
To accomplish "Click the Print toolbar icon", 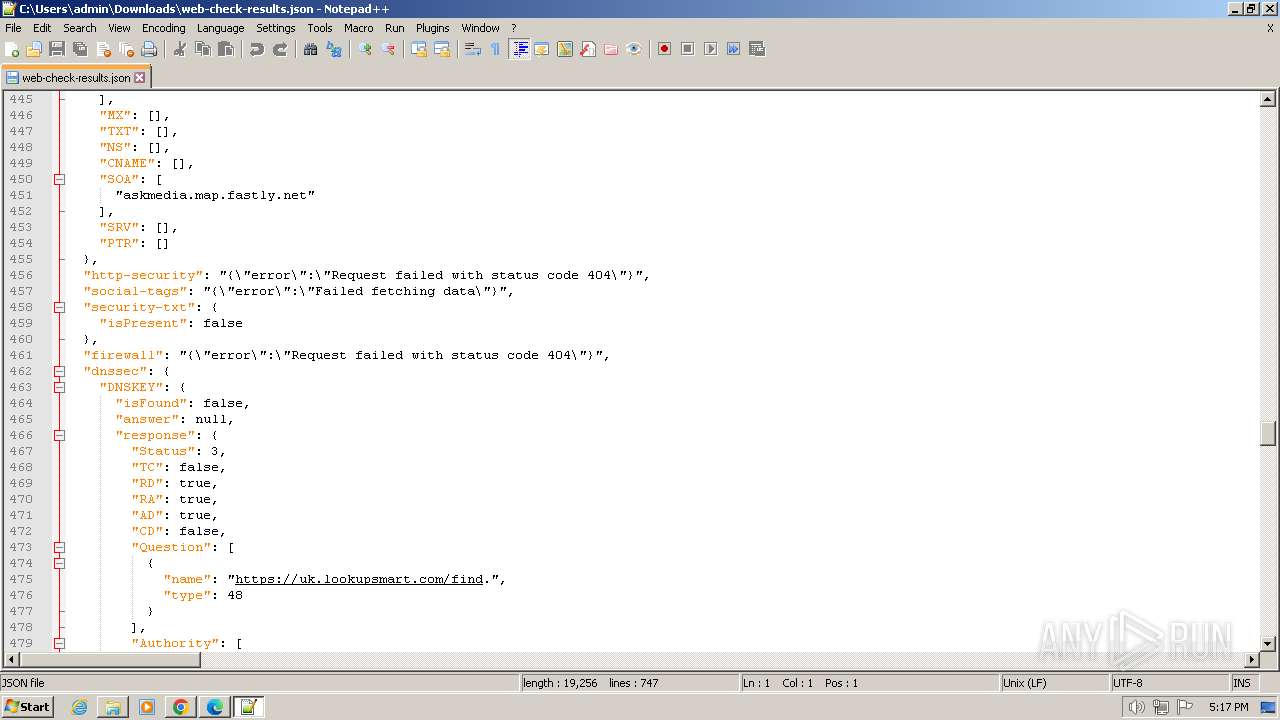I will [x=149, y=49].
